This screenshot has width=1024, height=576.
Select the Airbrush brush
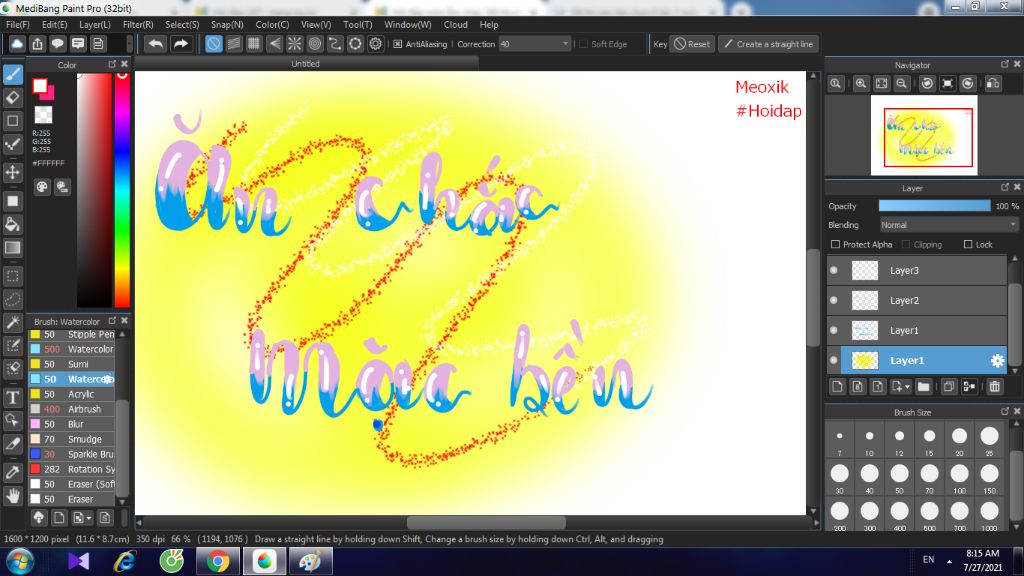coord(72,409)
